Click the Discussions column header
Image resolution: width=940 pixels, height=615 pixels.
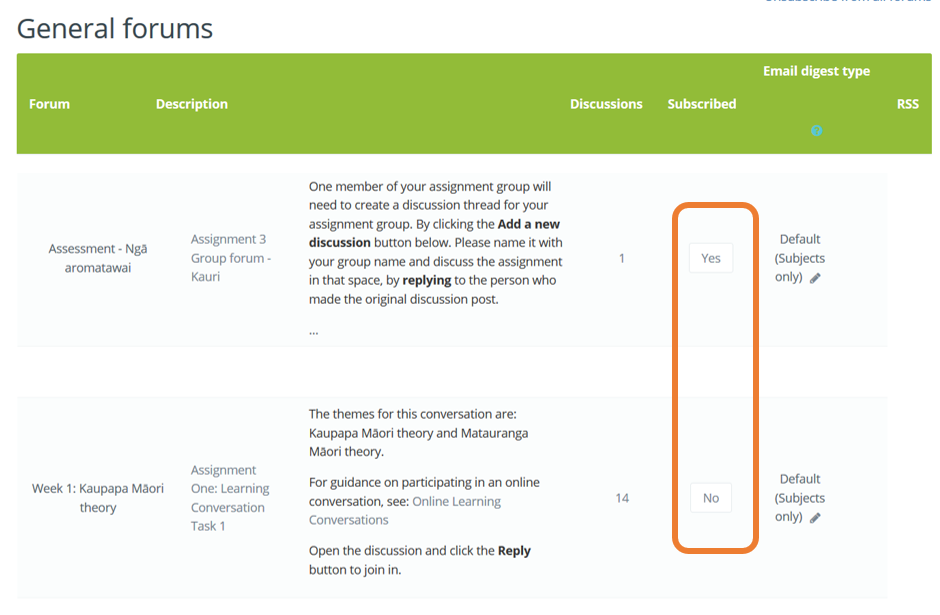tap(606, 104)
